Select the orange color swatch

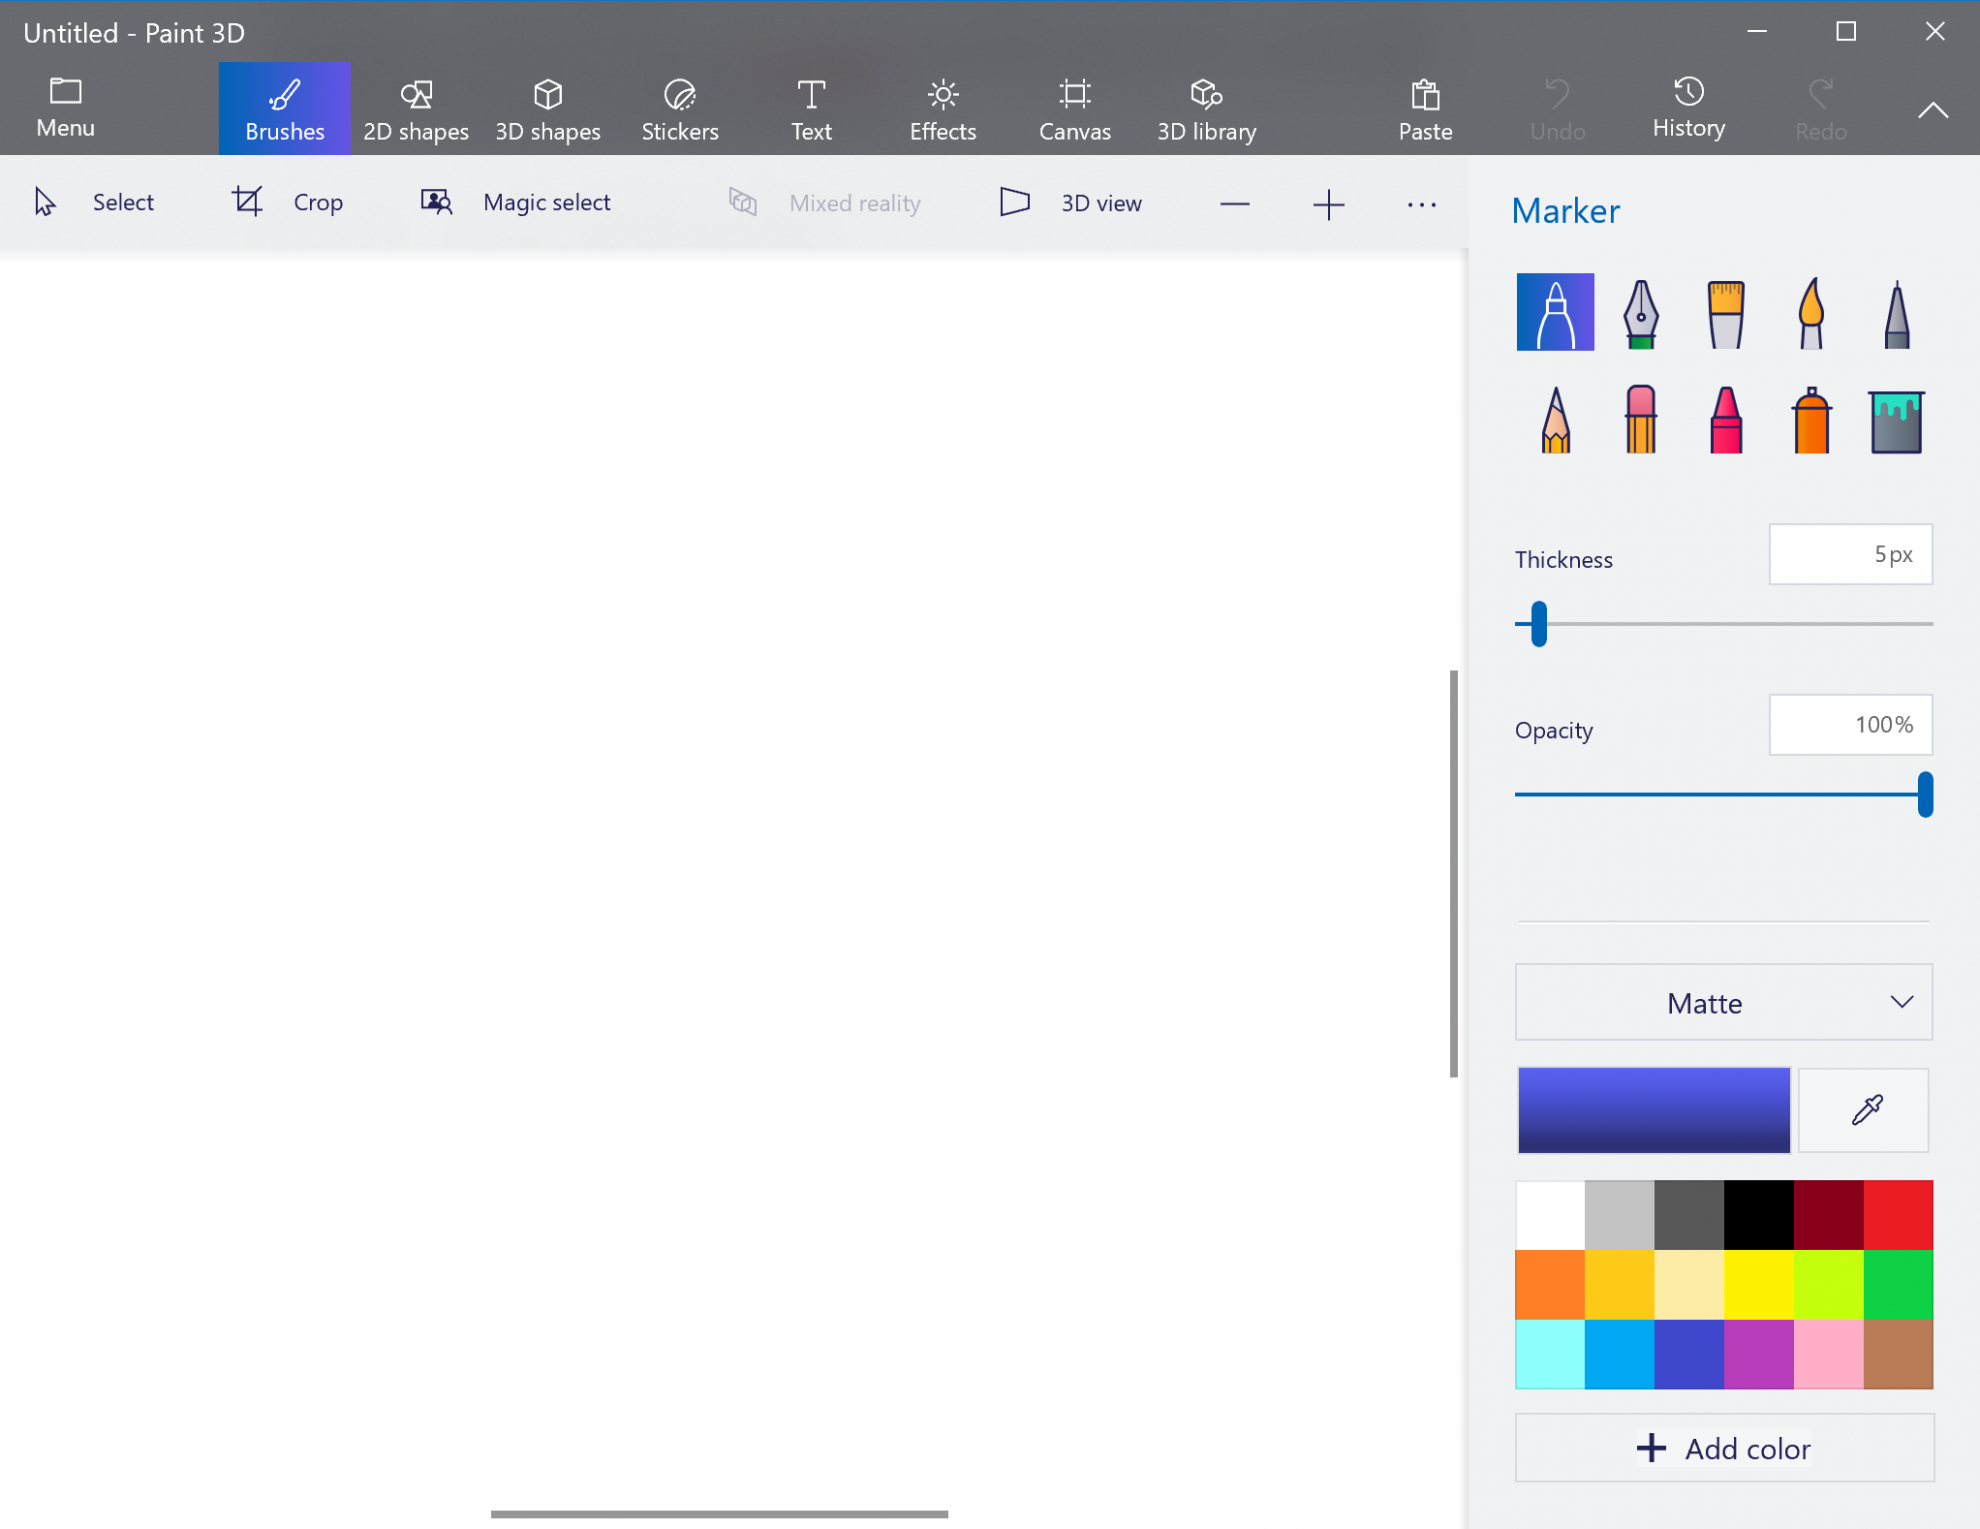1549,1285
